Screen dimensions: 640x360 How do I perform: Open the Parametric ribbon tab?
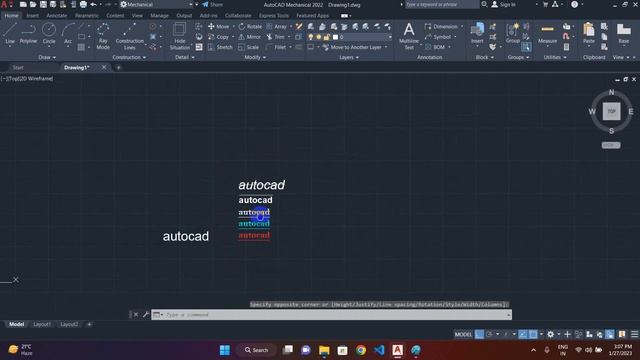click(87, 16)
